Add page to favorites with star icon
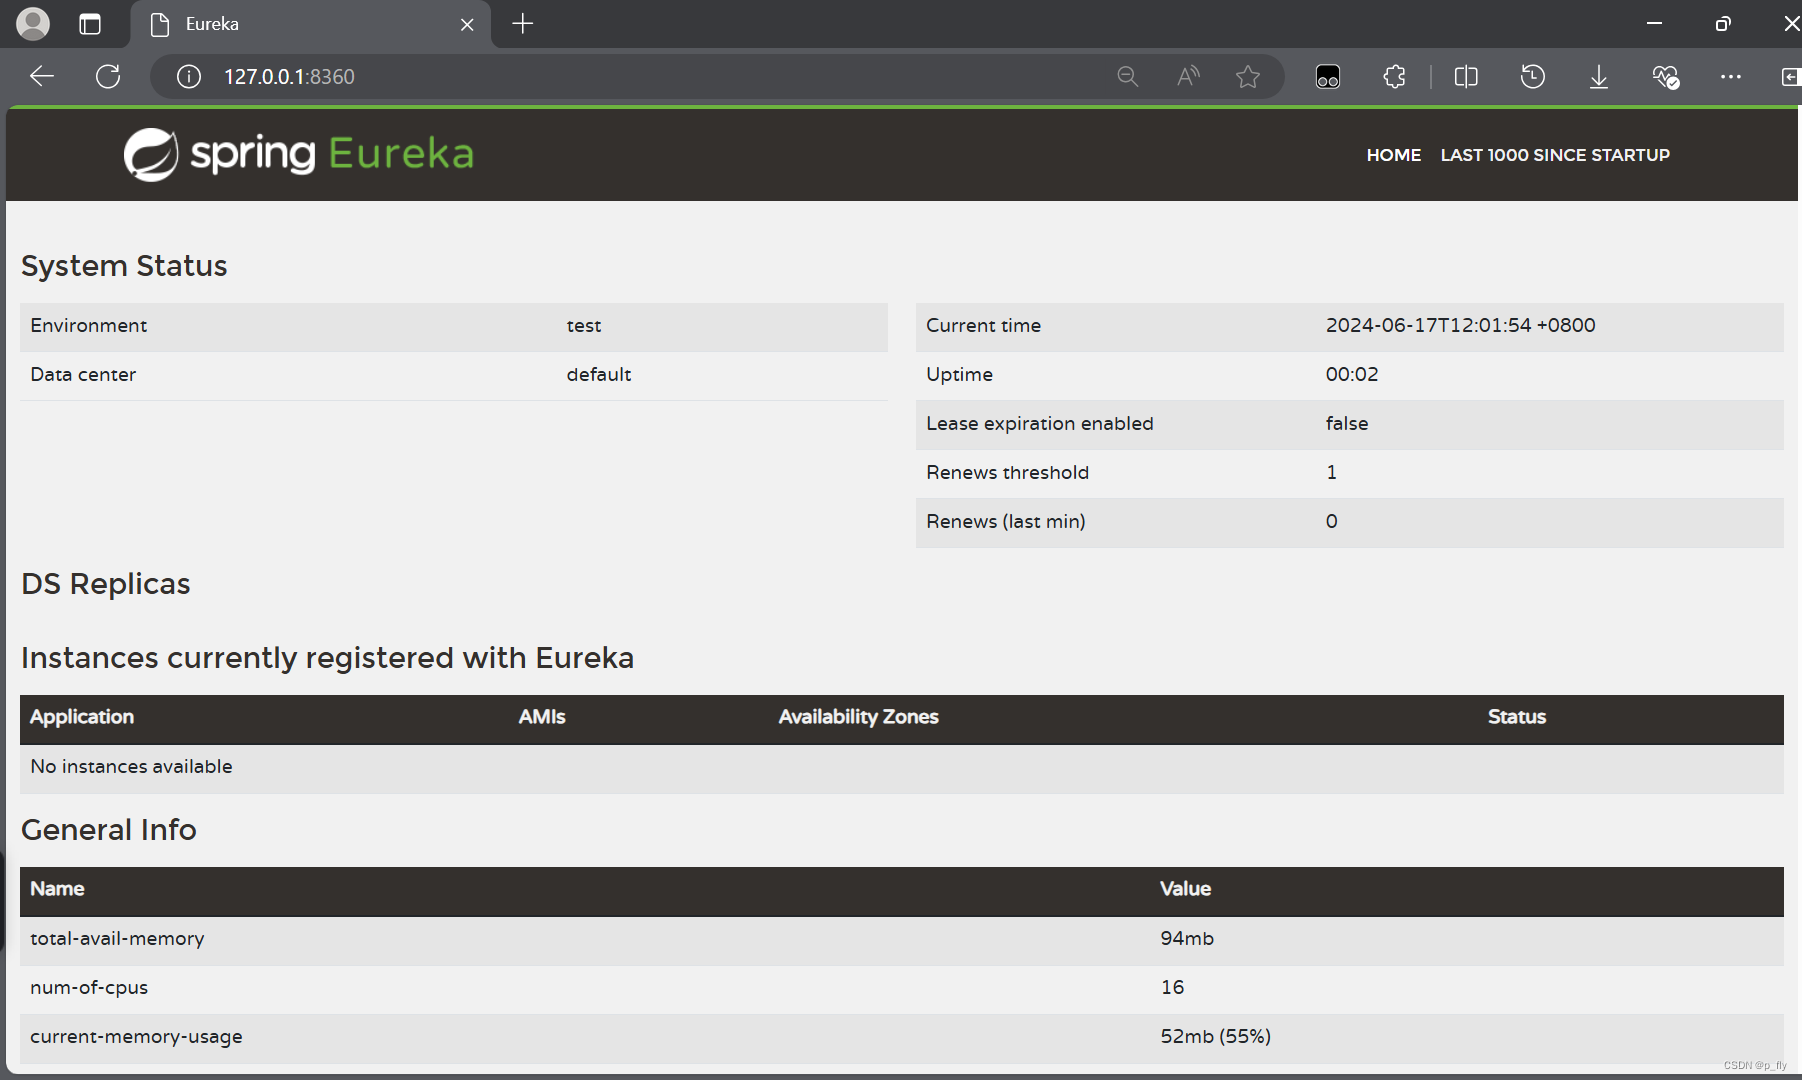Screen dimensions: 1802x1080 click(x=1247, y=76)
